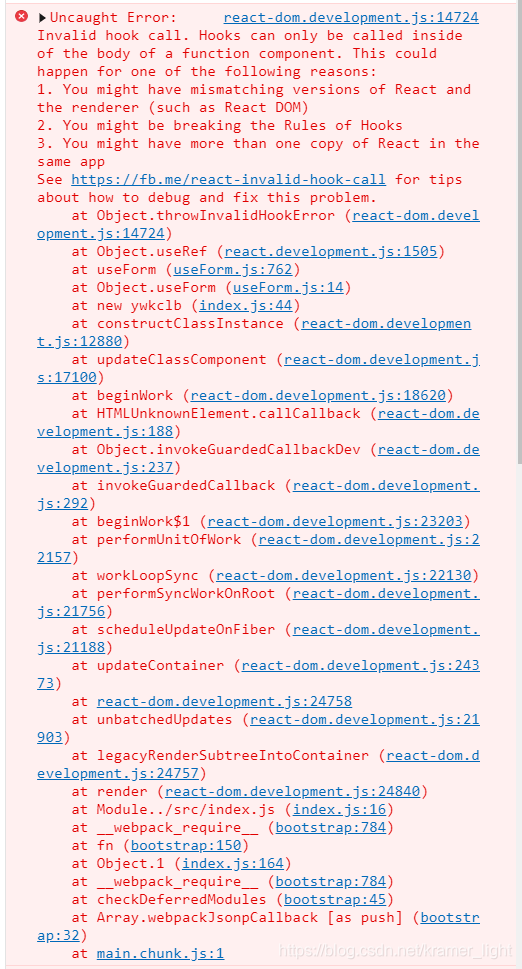Screen dimensions: 522x969
Task: Click the red error icon
Action: click(22, 17)
